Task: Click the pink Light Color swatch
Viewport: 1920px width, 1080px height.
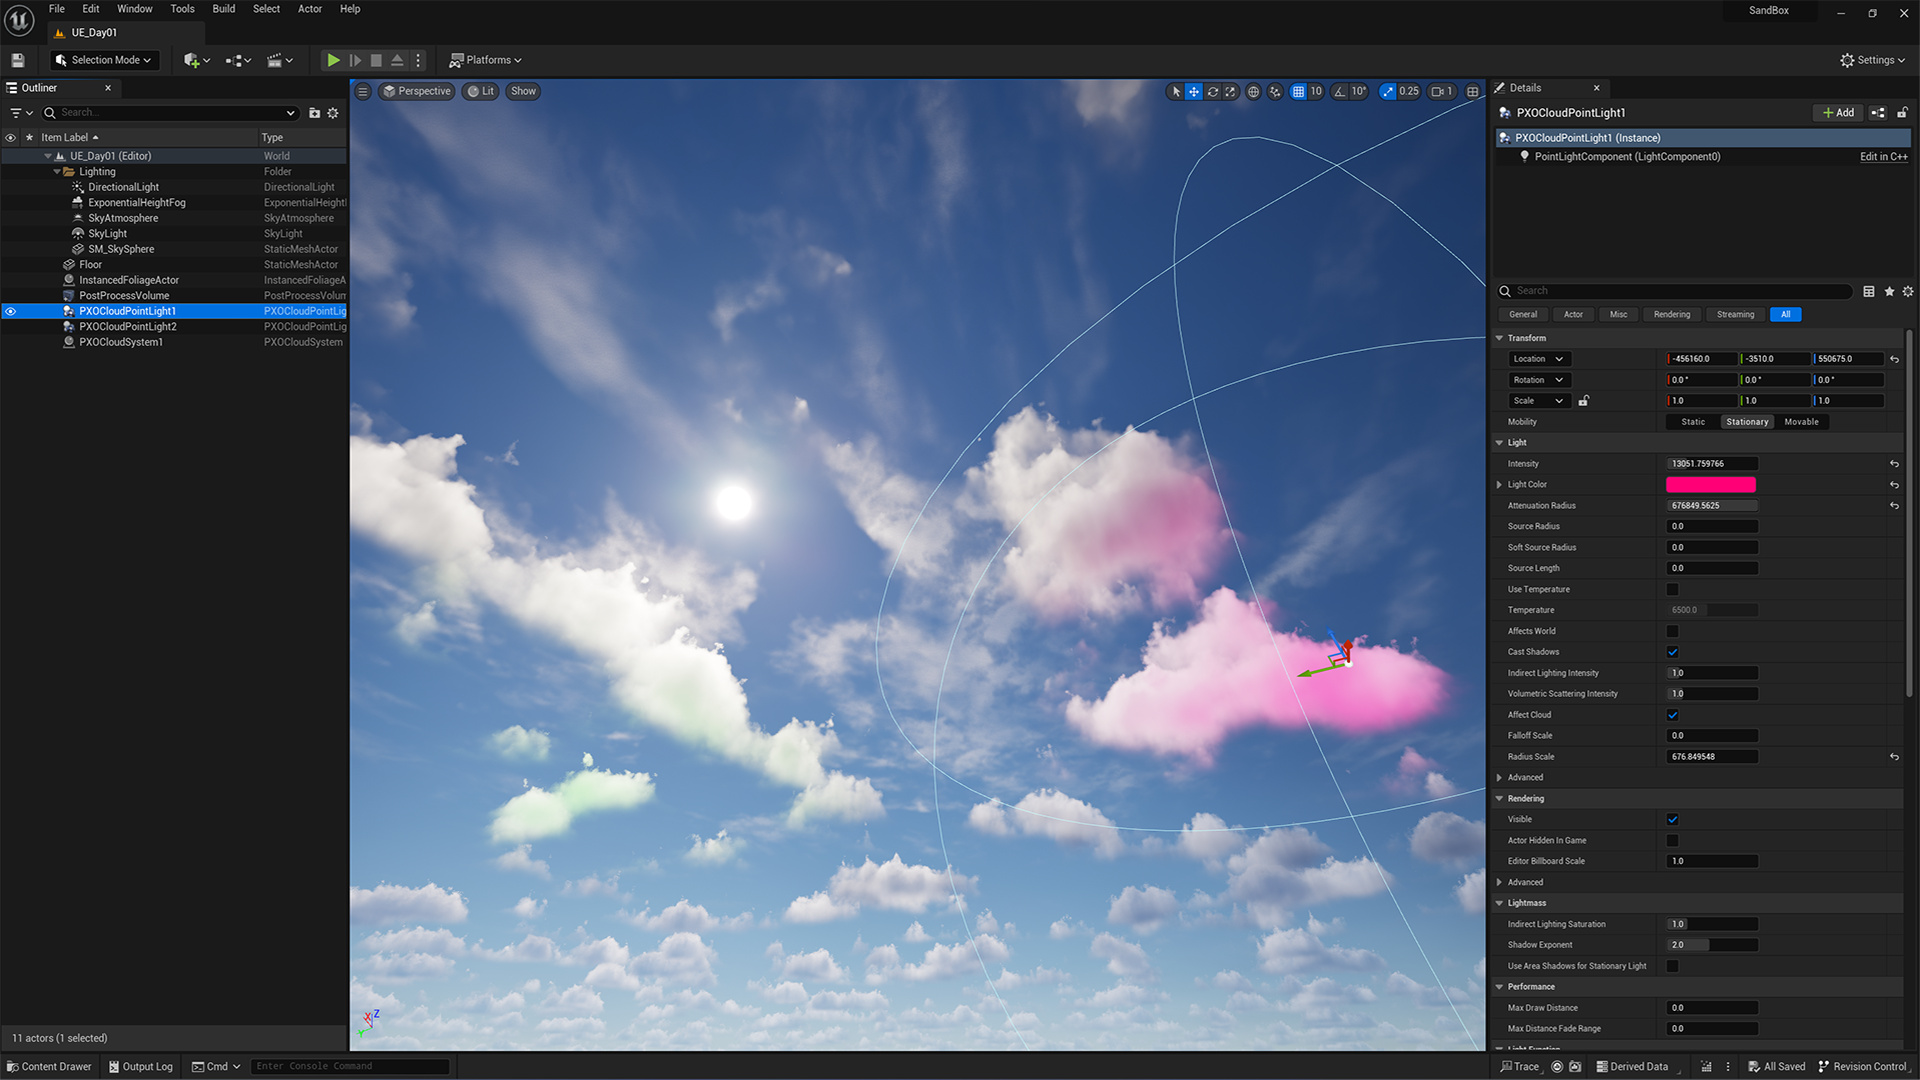Action: (x=1710, y=485)
